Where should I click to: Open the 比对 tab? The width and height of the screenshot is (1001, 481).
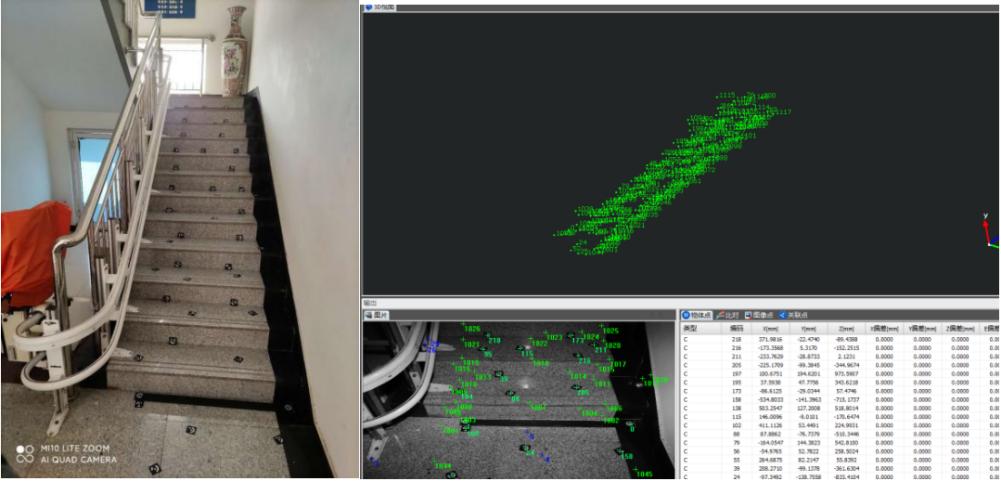731,315
